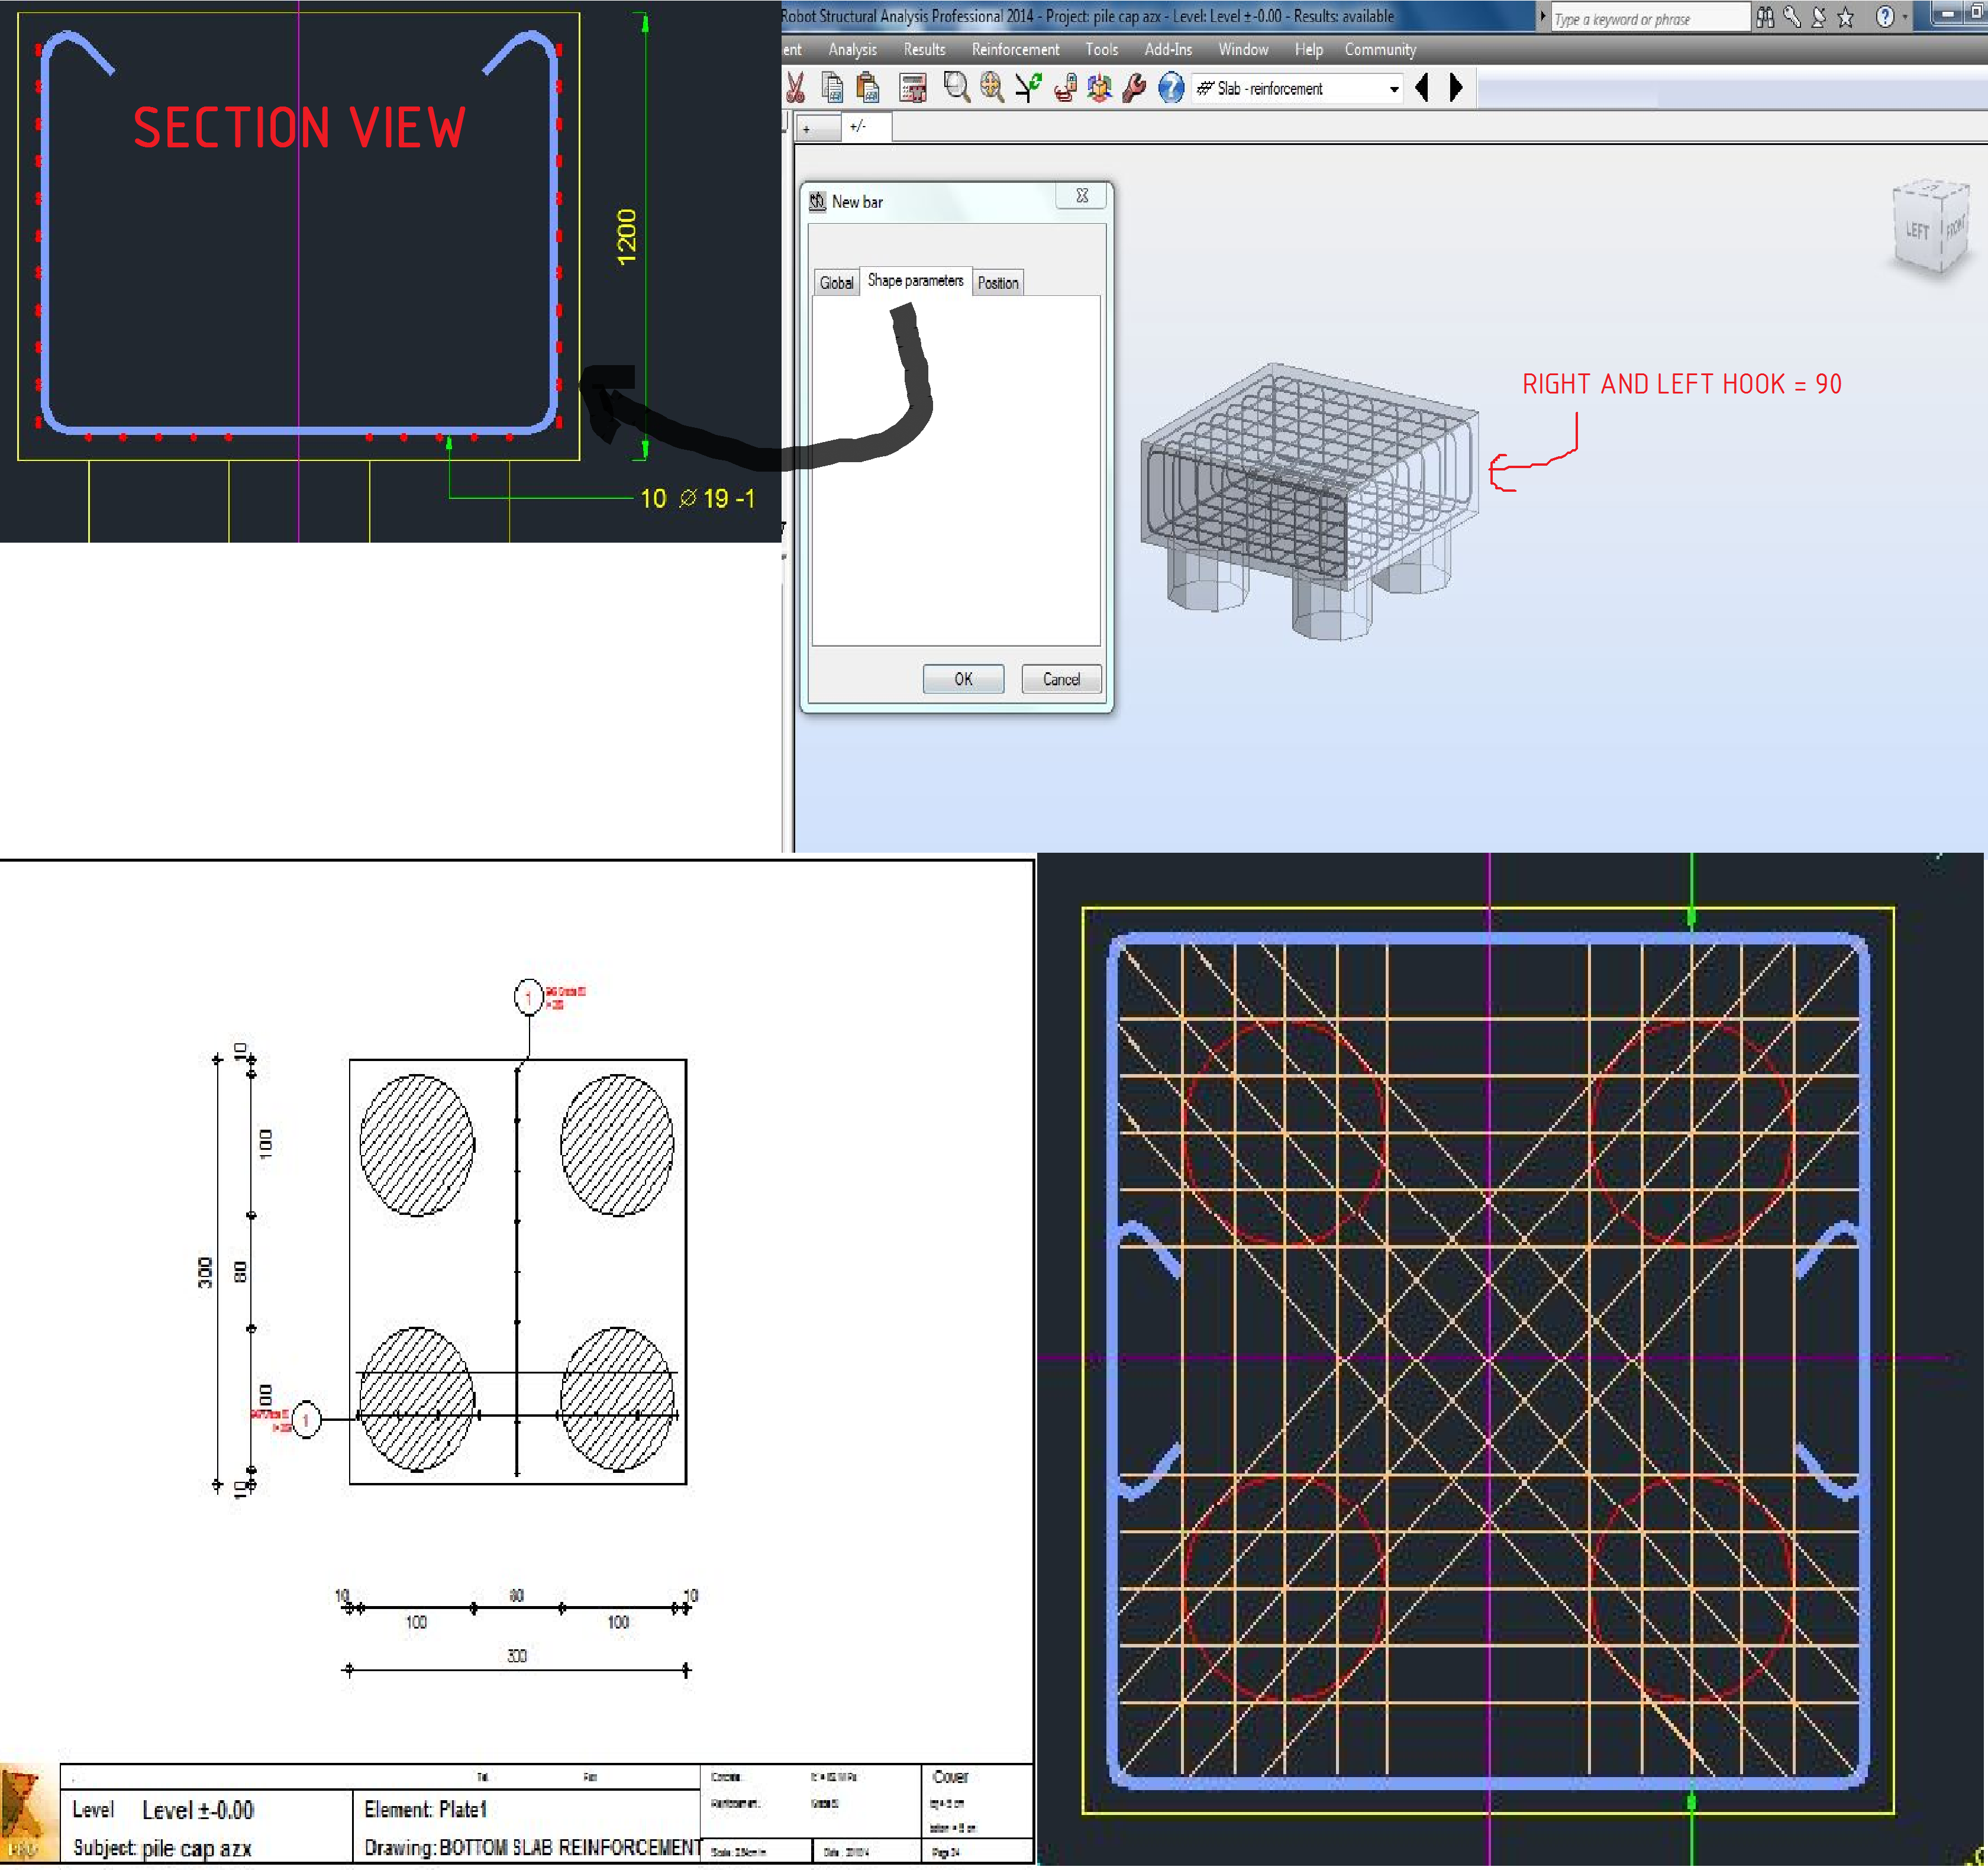
Task: Click the blue help question icon
Action: [x=1170, y=88]
